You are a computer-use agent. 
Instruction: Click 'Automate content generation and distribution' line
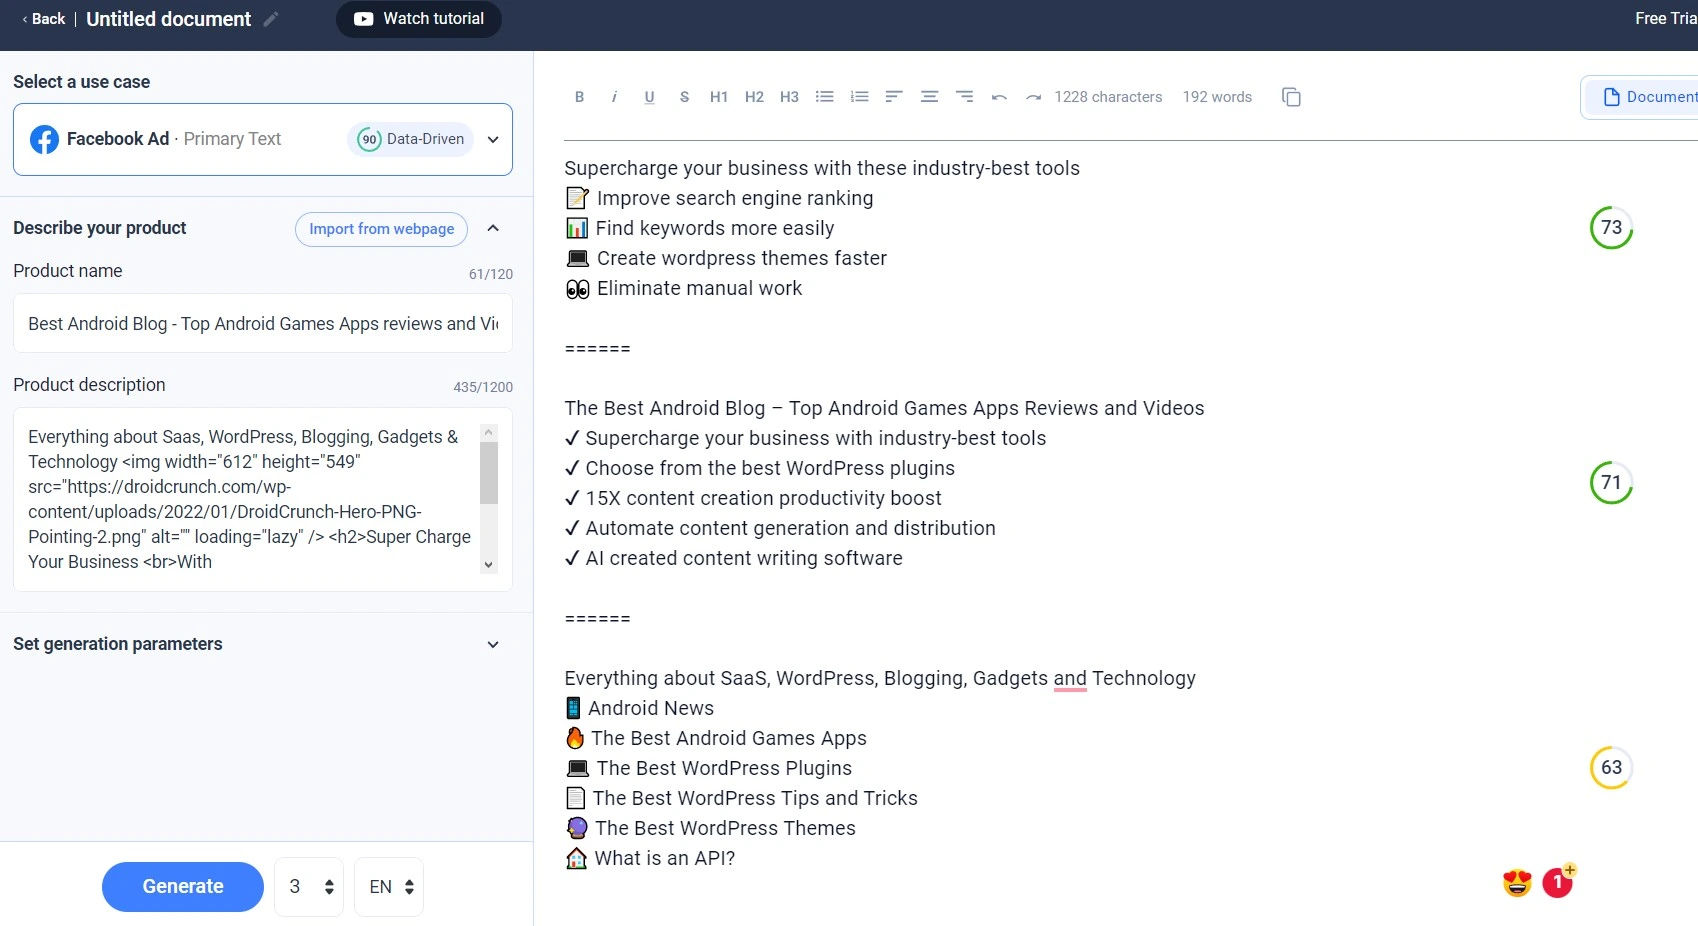790,528
